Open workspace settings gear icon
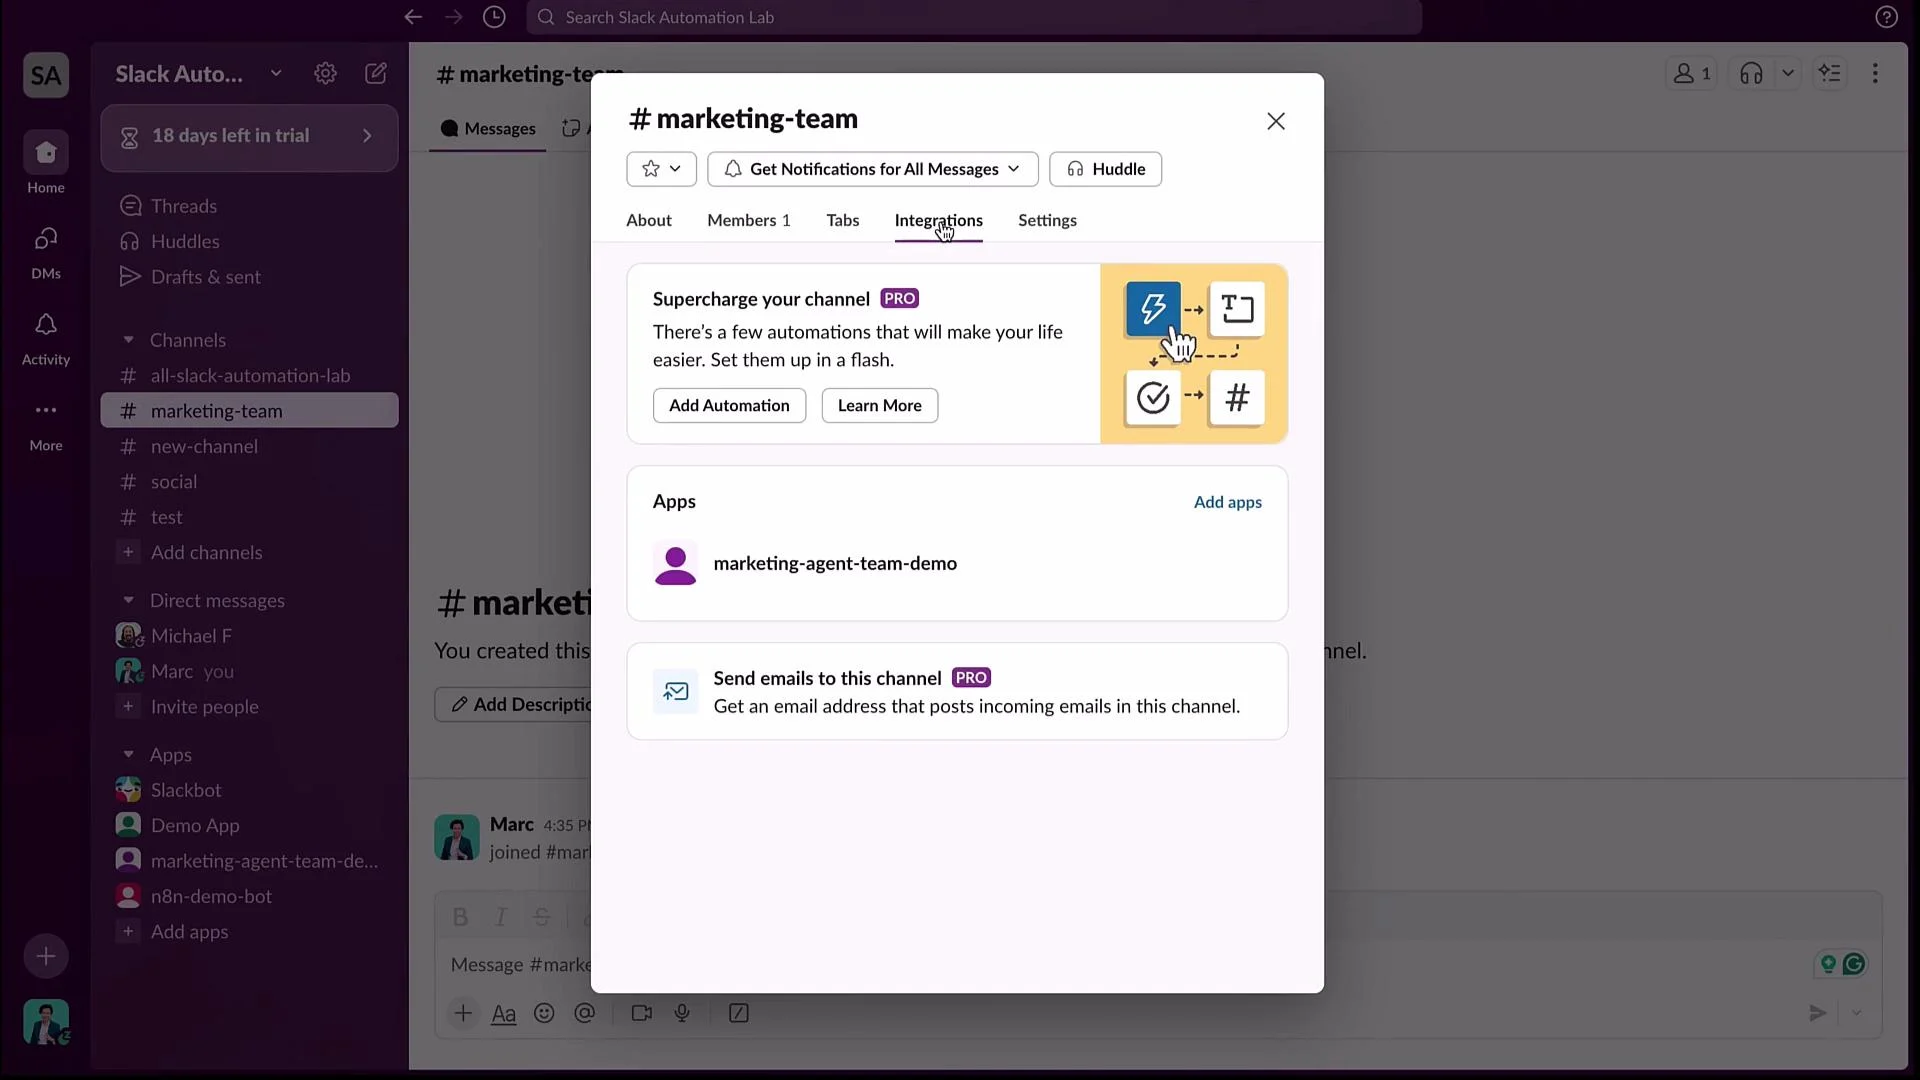 (x=325, y=73)
